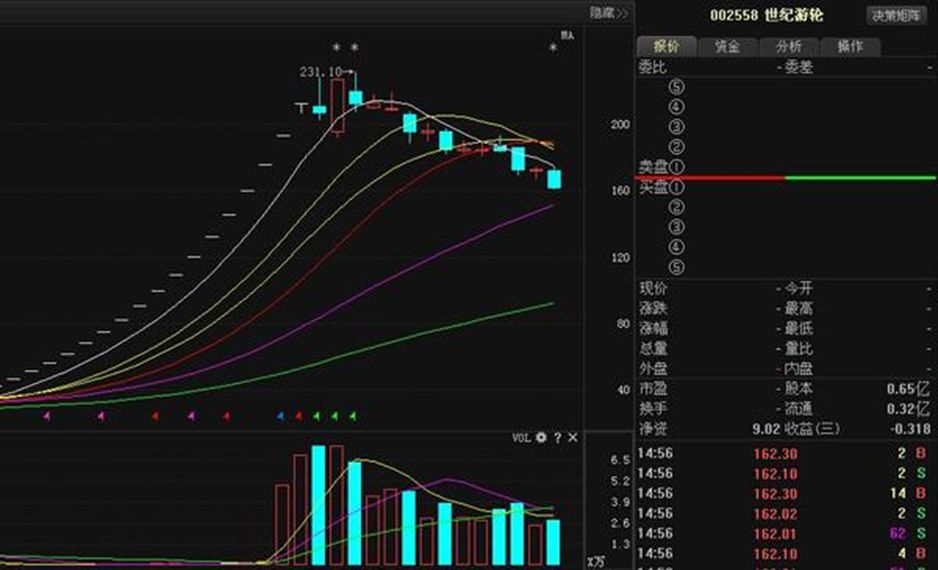The width and height of the screenshot is (938, 570).
Task: Click the 最高 high price label
Action: pyautogui.click(x=799, y=309)
